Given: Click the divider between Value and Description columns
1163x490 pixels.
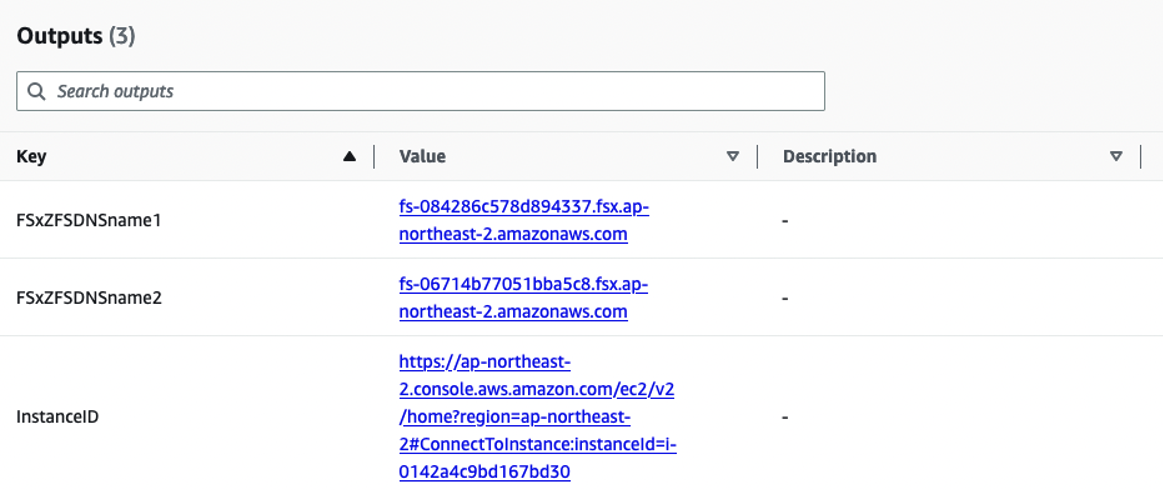Looking at the screenshot, I should point(757,156).
